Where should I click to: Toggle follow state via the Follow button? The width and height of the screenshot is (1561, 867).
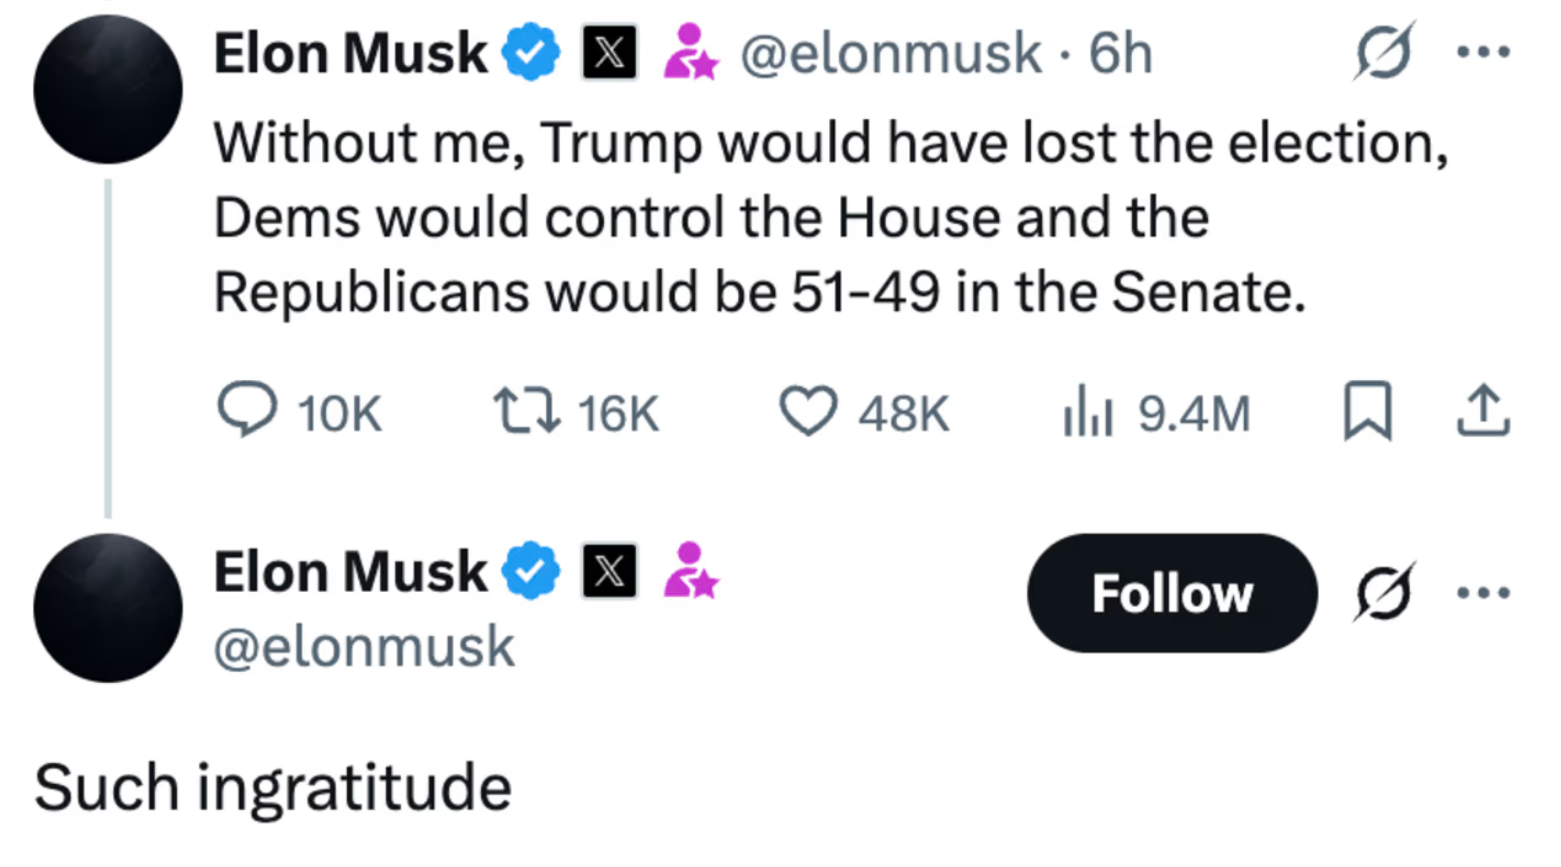coord(1170,593)
